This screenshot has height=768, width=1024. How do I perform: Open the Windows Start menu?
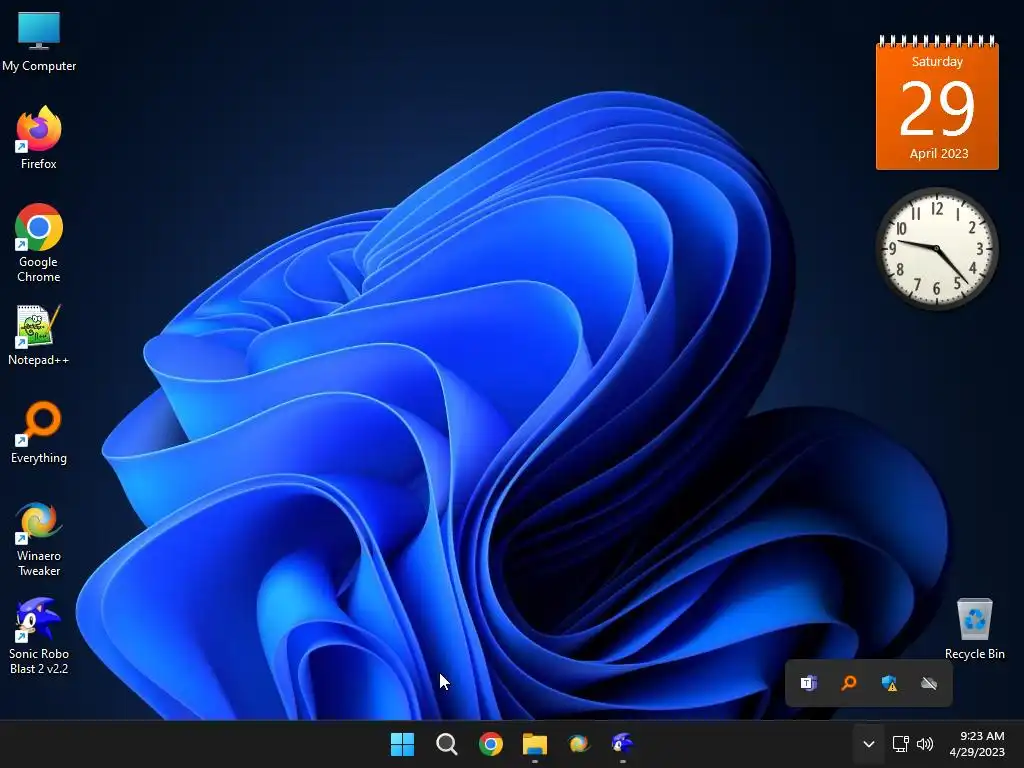(402, 744)
